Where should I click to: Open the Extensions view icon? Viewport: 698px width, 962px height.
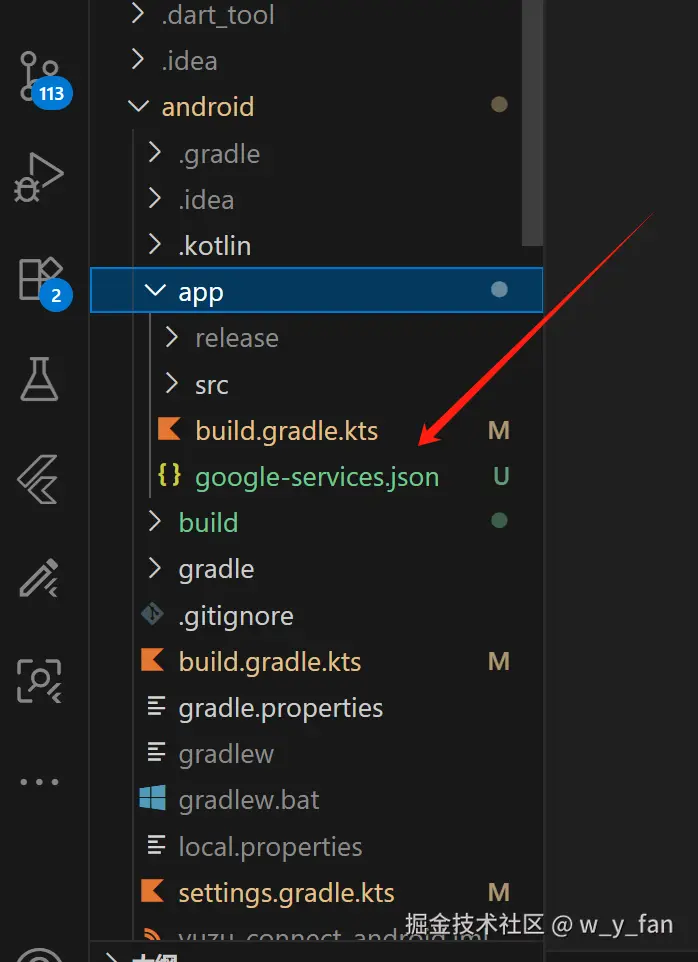coord(40,278)
